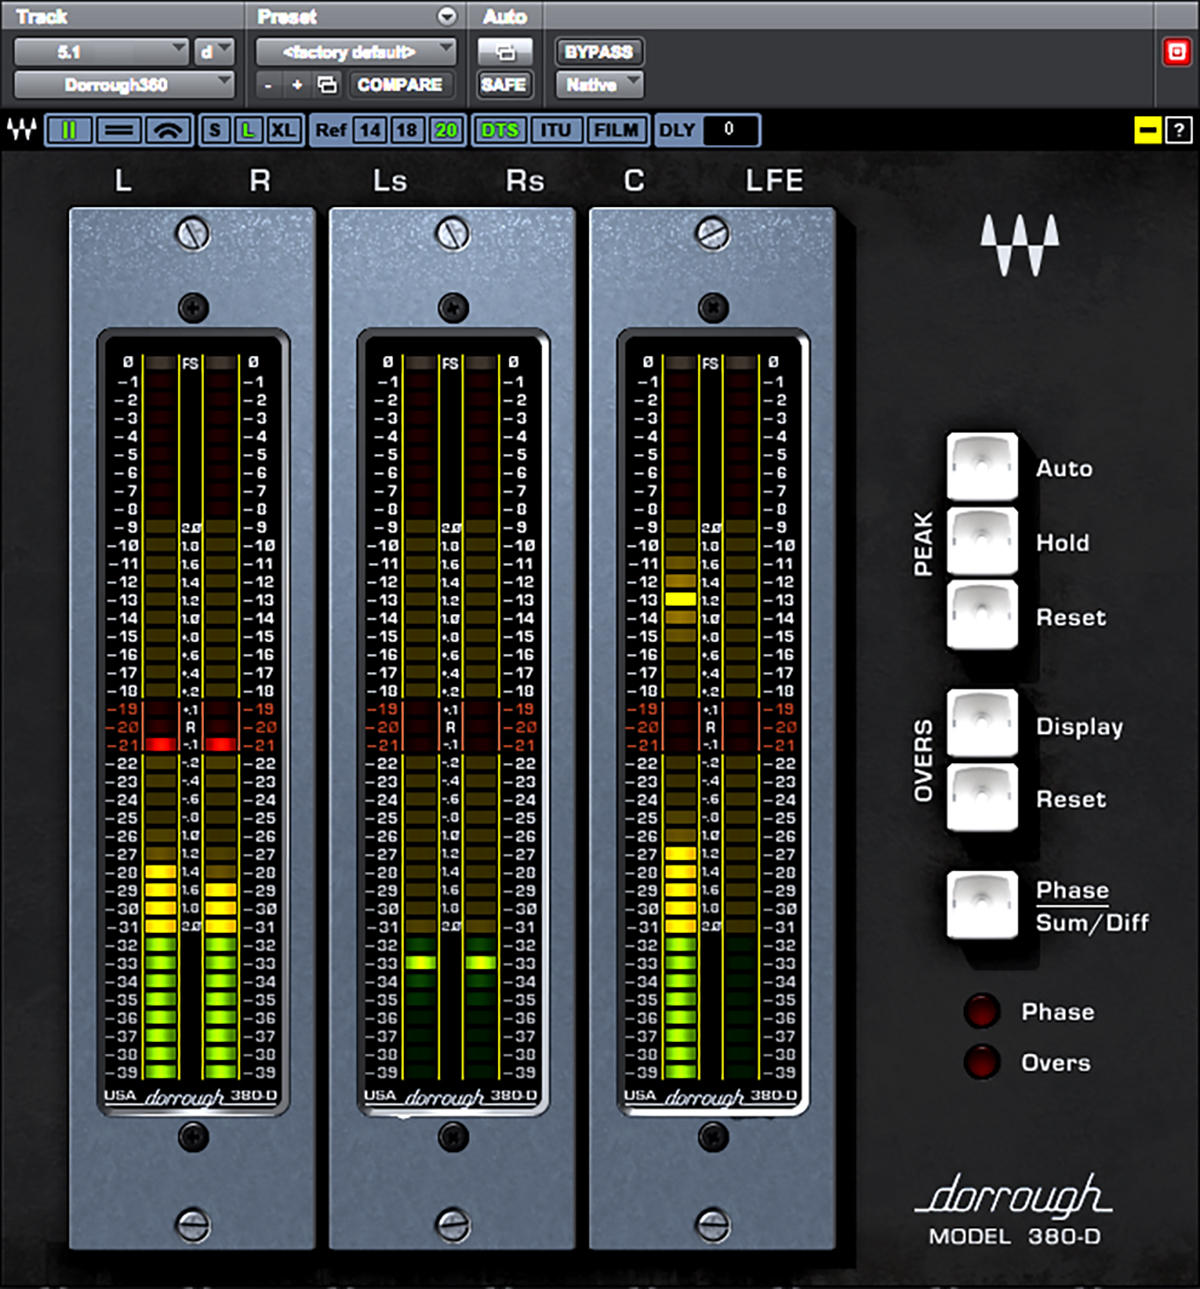Select ITU channel order
The image size is (1200, 1289).
click(x=555, y=130)
